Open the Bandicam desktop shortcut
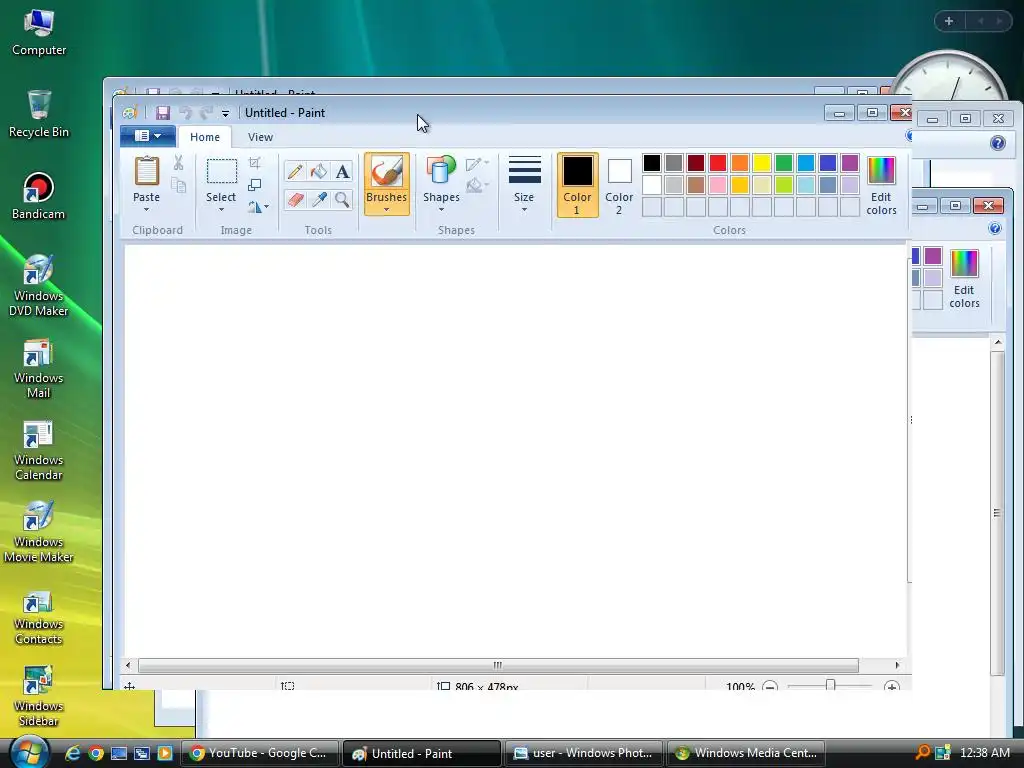The width and height of the screenshot is (1024, 768). coord(39,196)
